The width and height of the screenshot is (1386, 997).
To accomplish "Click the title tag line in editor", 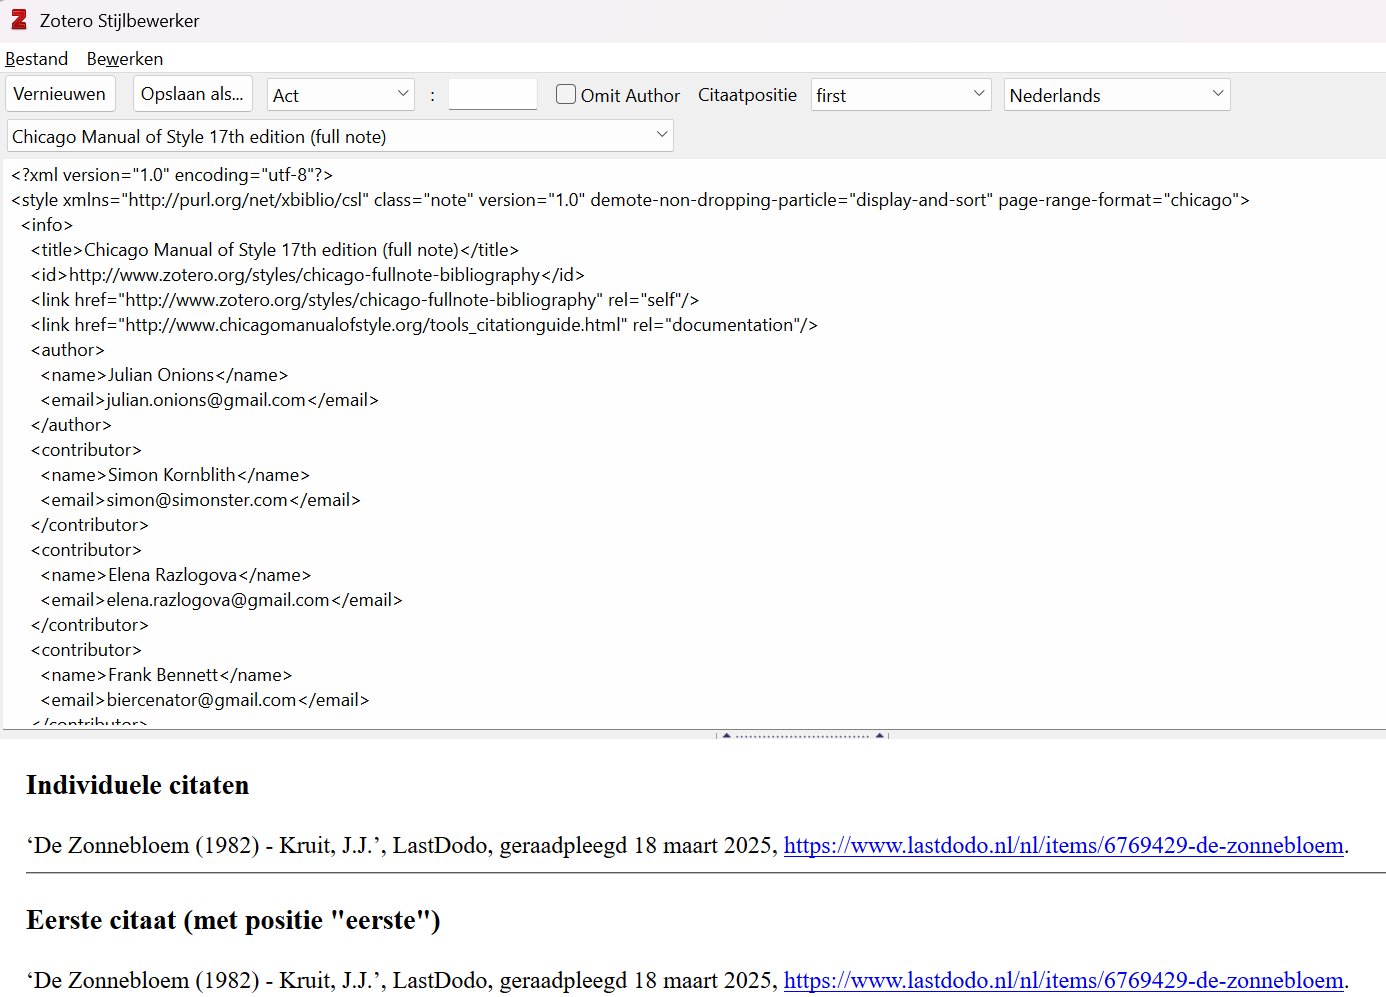I will point(275,250).
